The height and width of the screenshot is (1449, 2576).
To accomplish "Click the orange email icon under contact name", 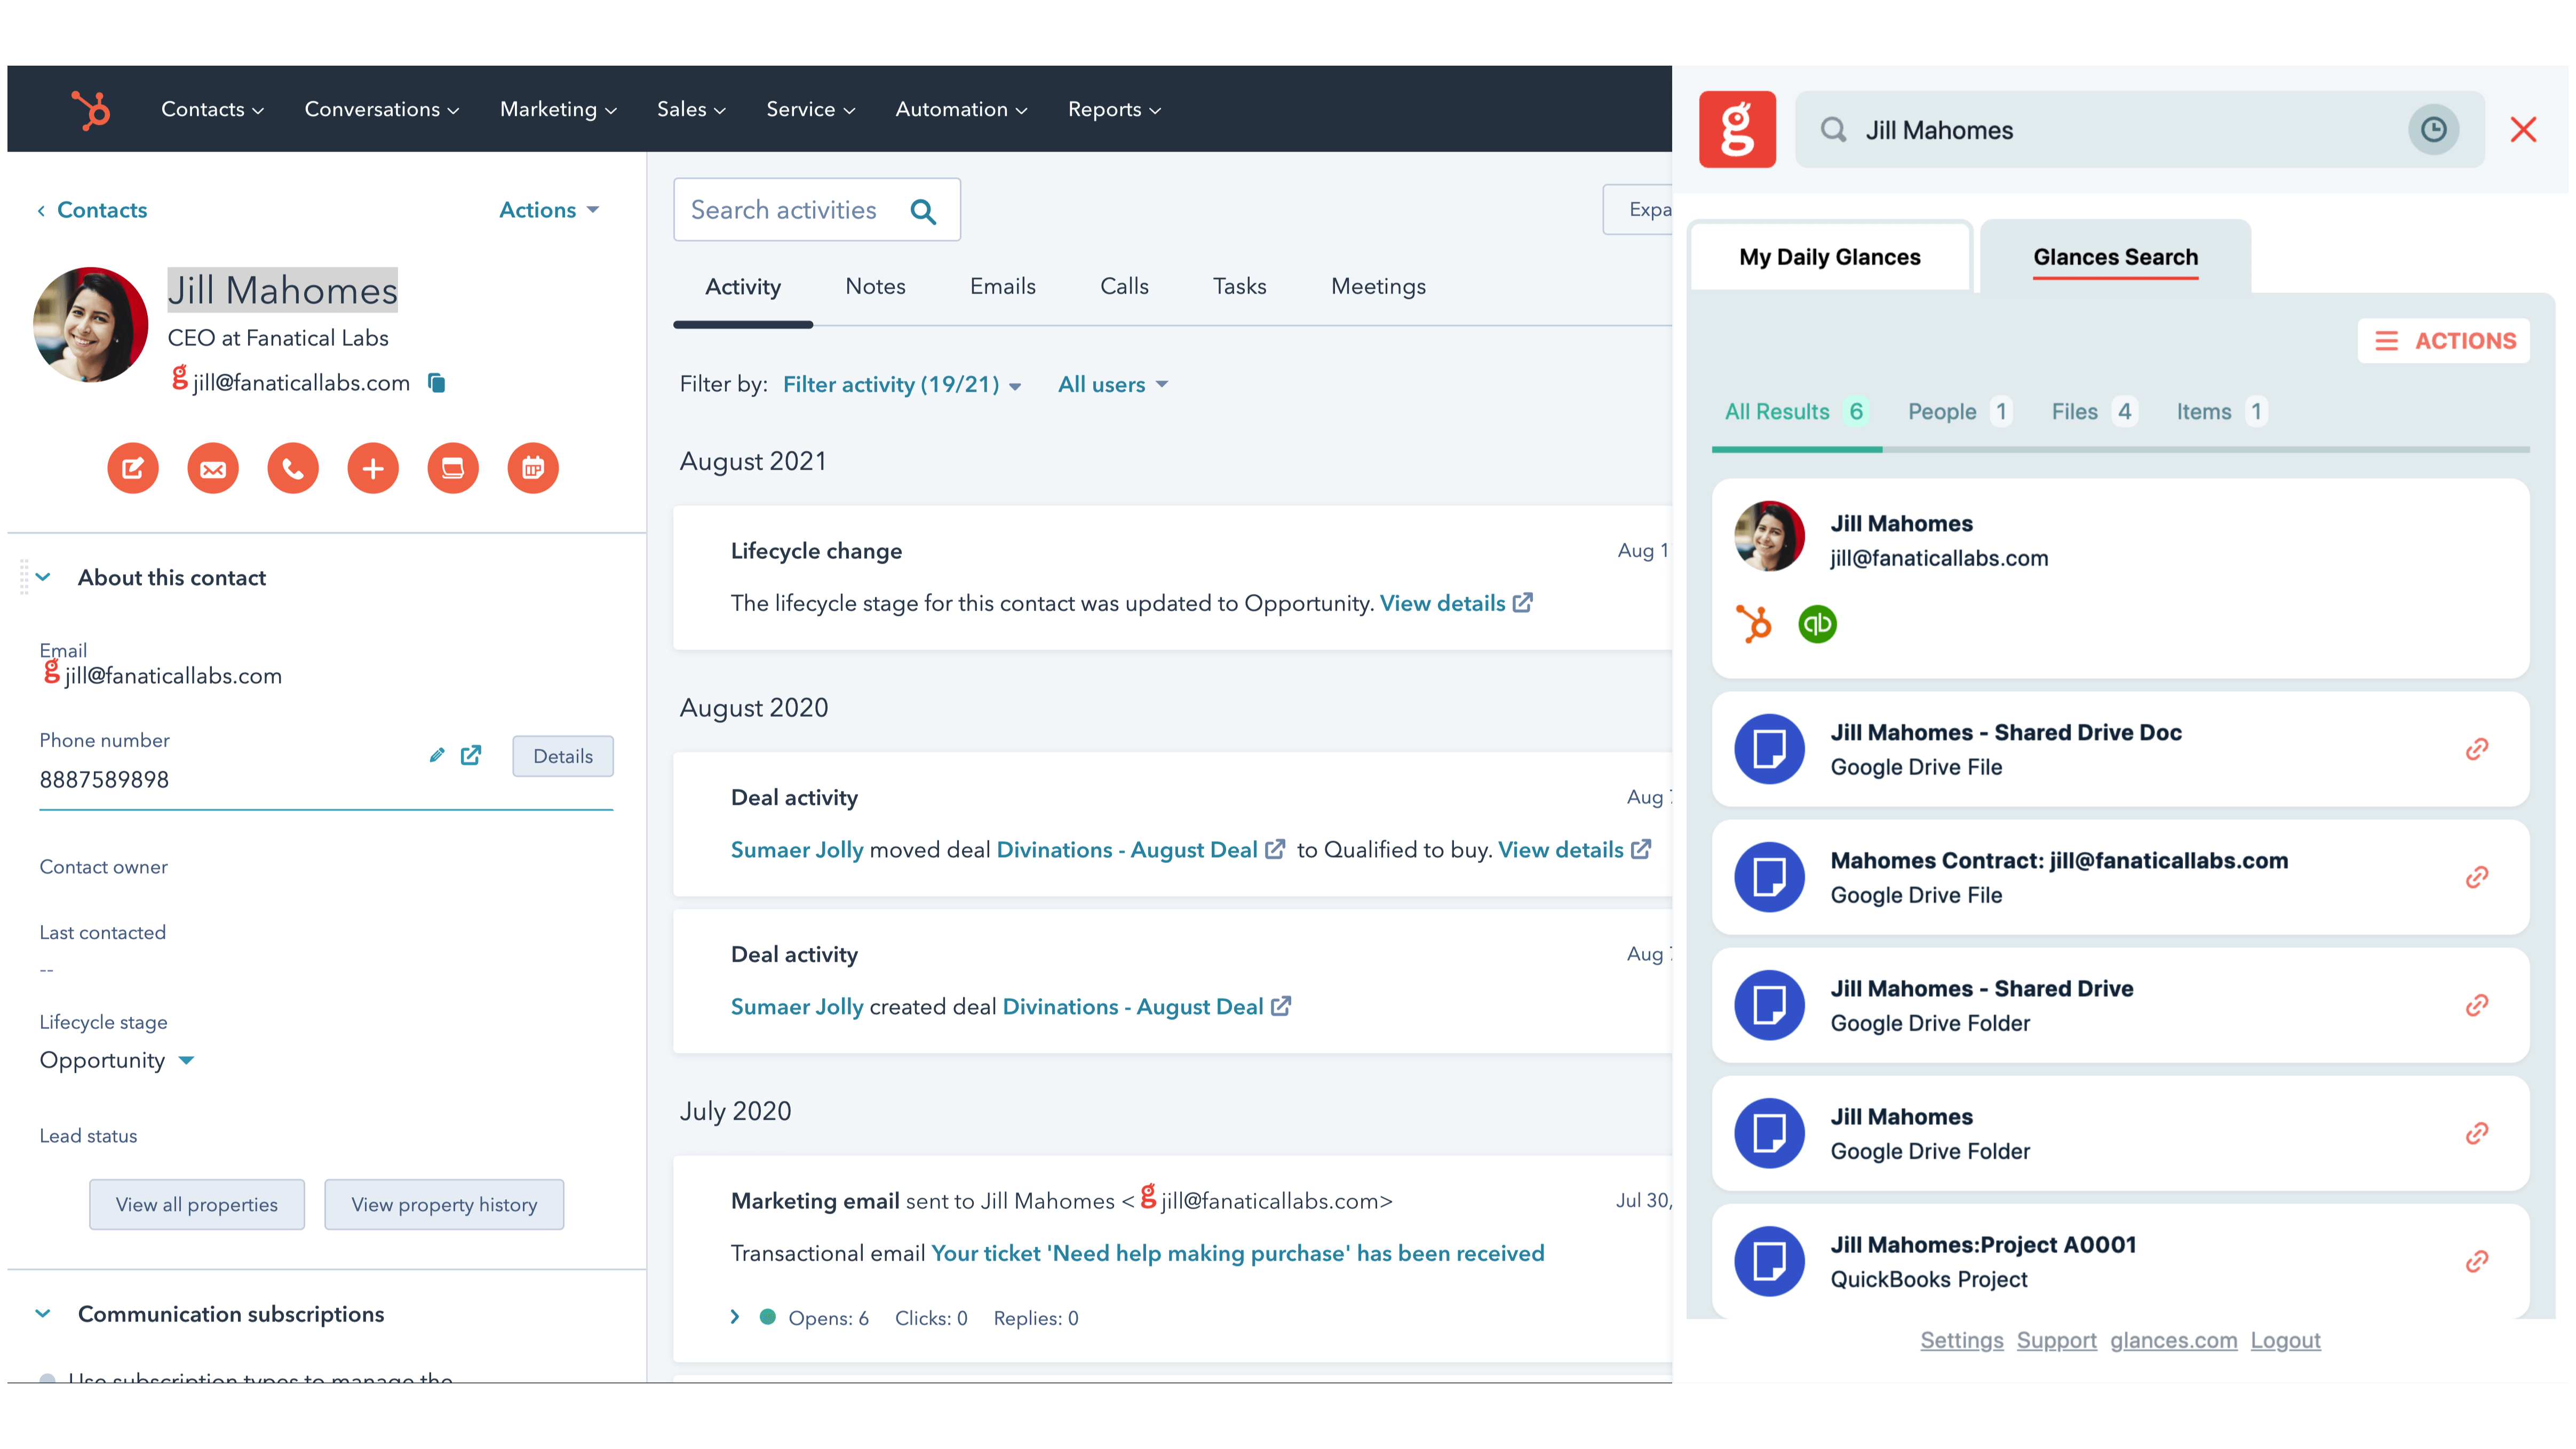I will (x=213, y=468).
